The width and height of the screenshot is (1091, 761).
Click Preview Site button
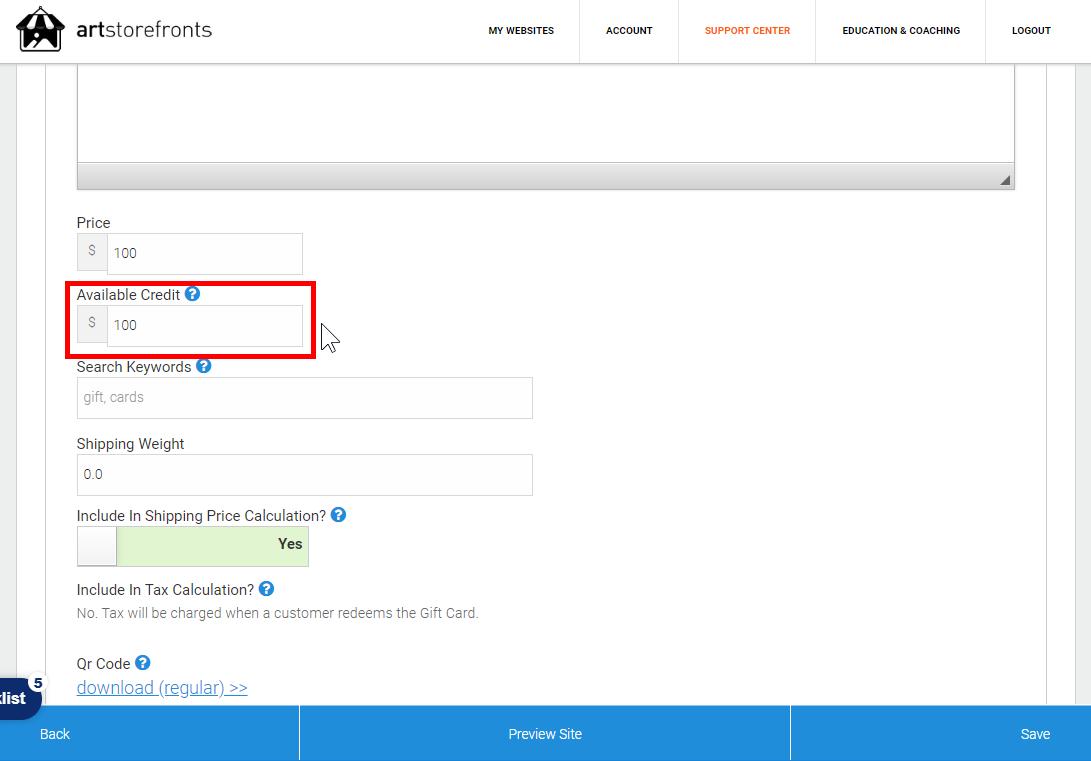545,734
